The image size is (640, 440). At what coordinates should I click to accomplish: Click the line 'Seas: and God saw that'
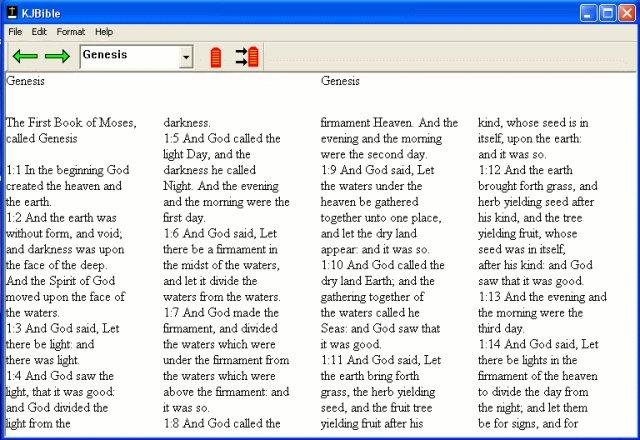click(x=380, y=329)
